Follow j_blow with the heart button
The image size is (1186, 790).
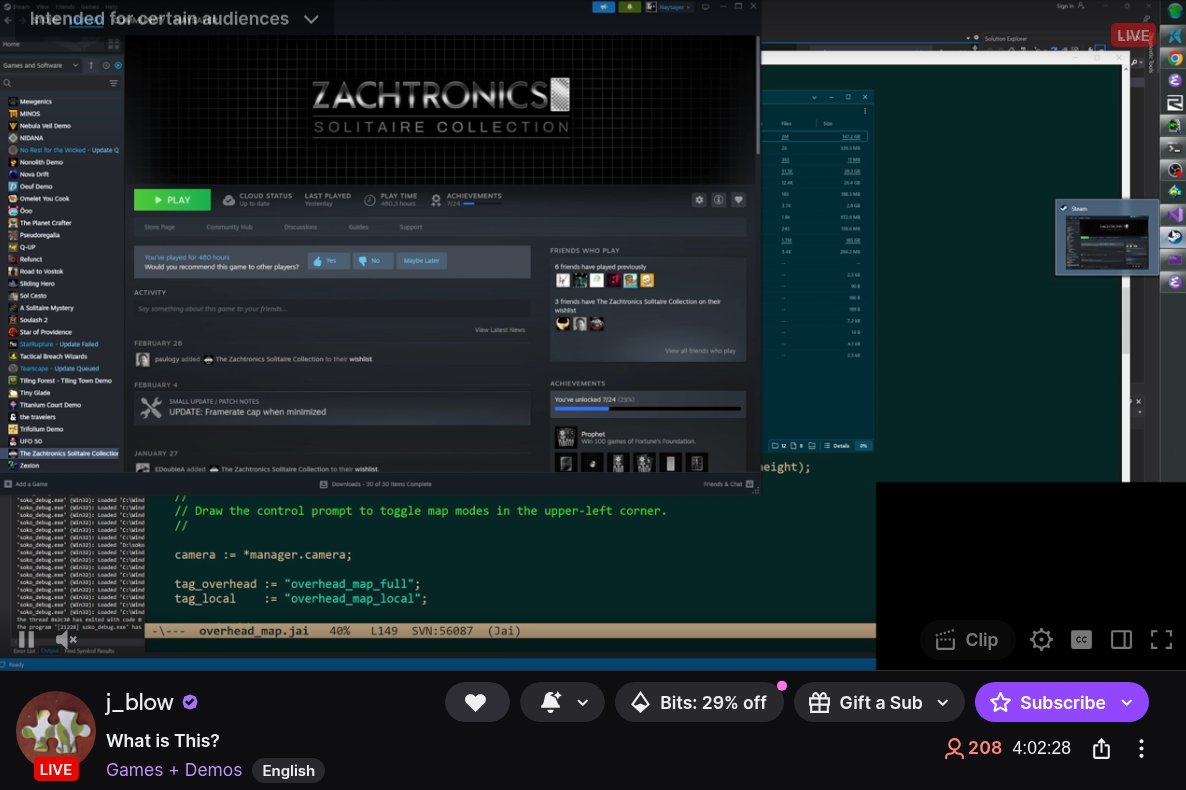[476, 702]
